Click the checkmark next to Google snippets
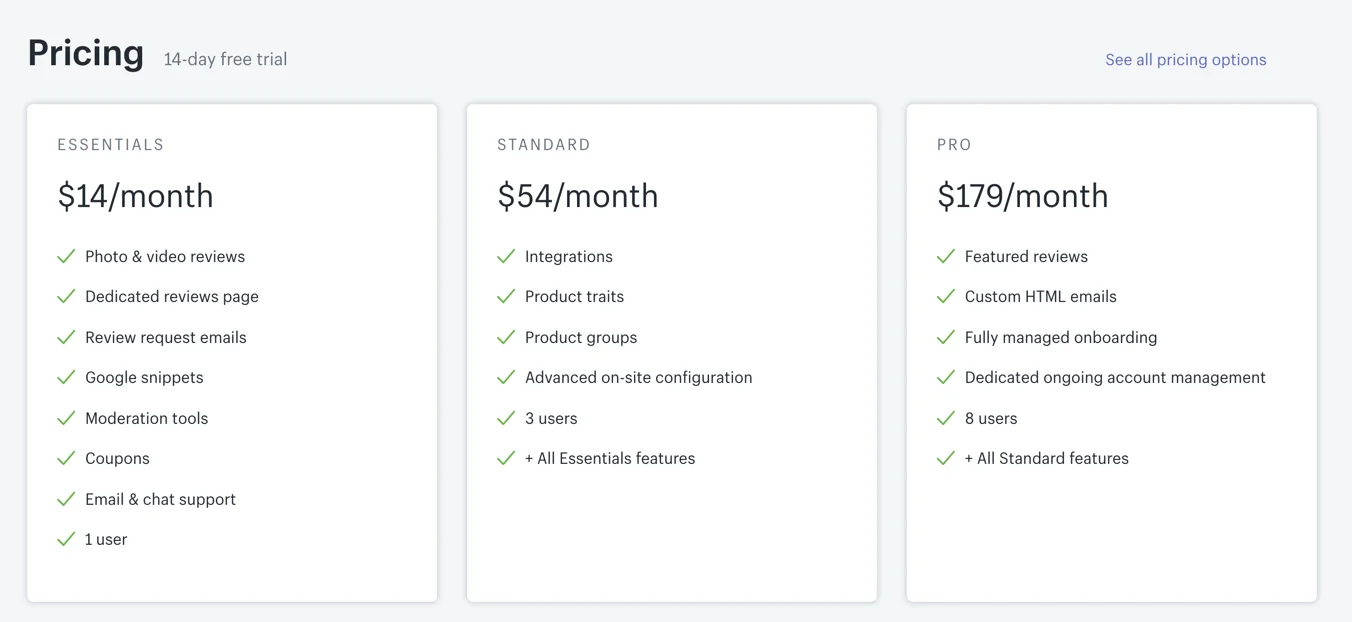1352x622 pixels. coord(66,378)
